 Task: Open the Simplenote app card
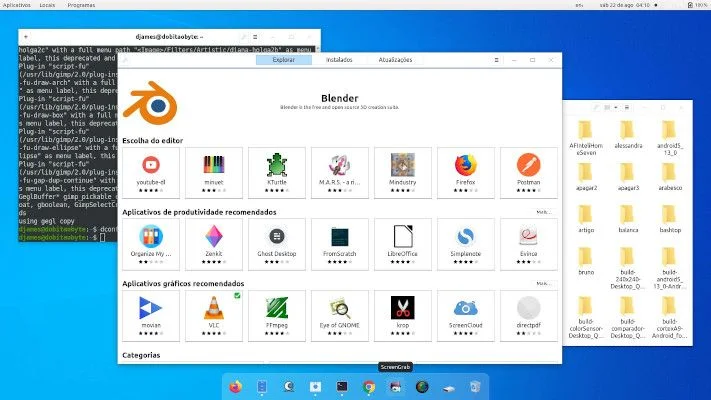tap(466, 244)
